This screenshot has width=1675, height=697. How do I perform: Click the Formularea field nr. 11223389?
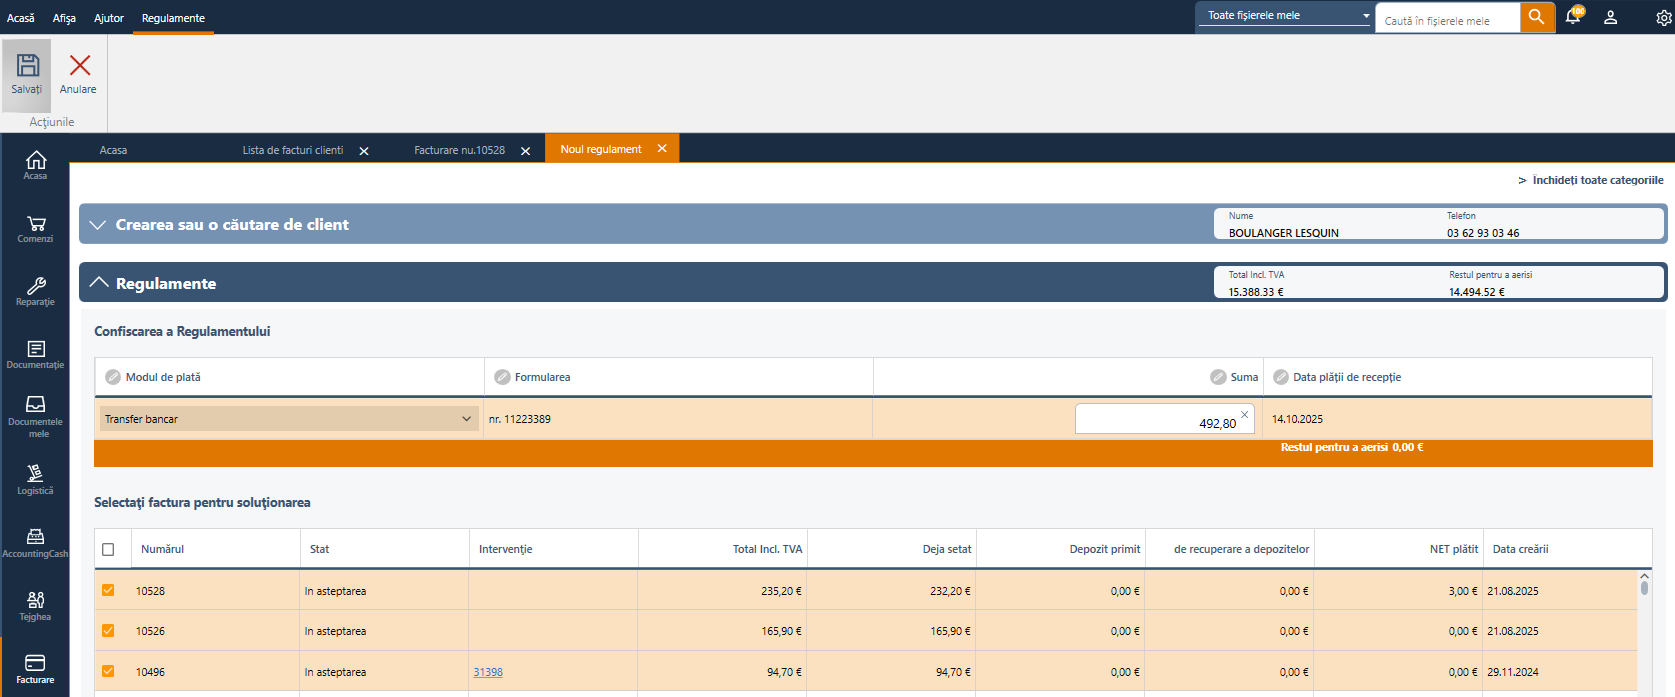(678, 419)
